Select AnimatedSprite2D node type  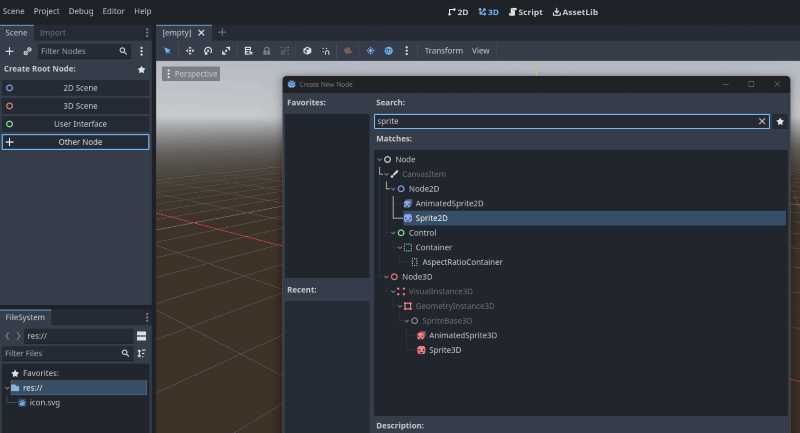click(449, 203)
